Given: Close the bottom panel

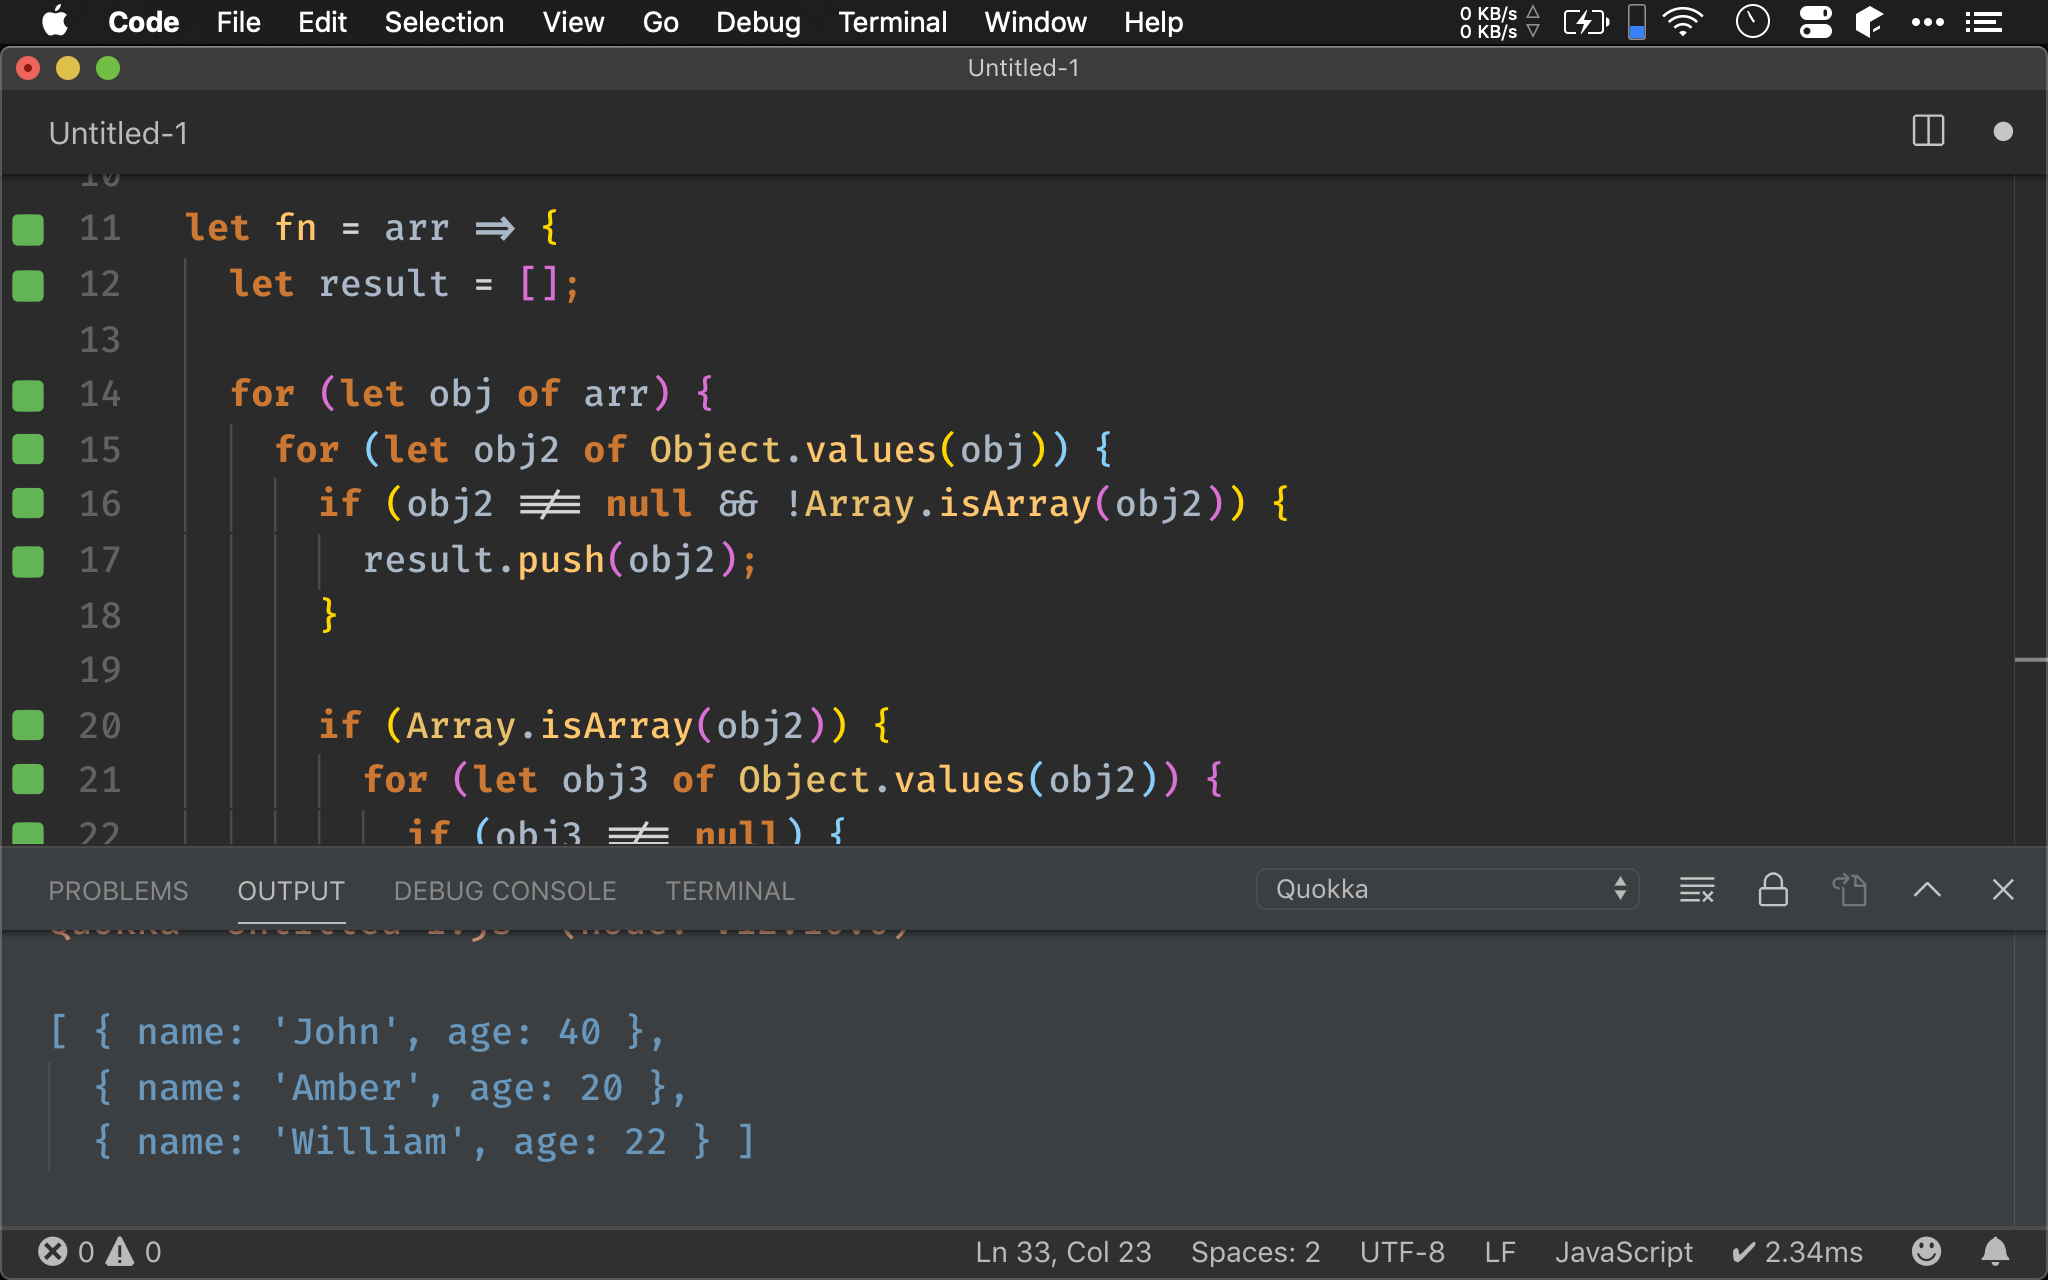Looking at the screenshot, I should (x=2003, y=889).
